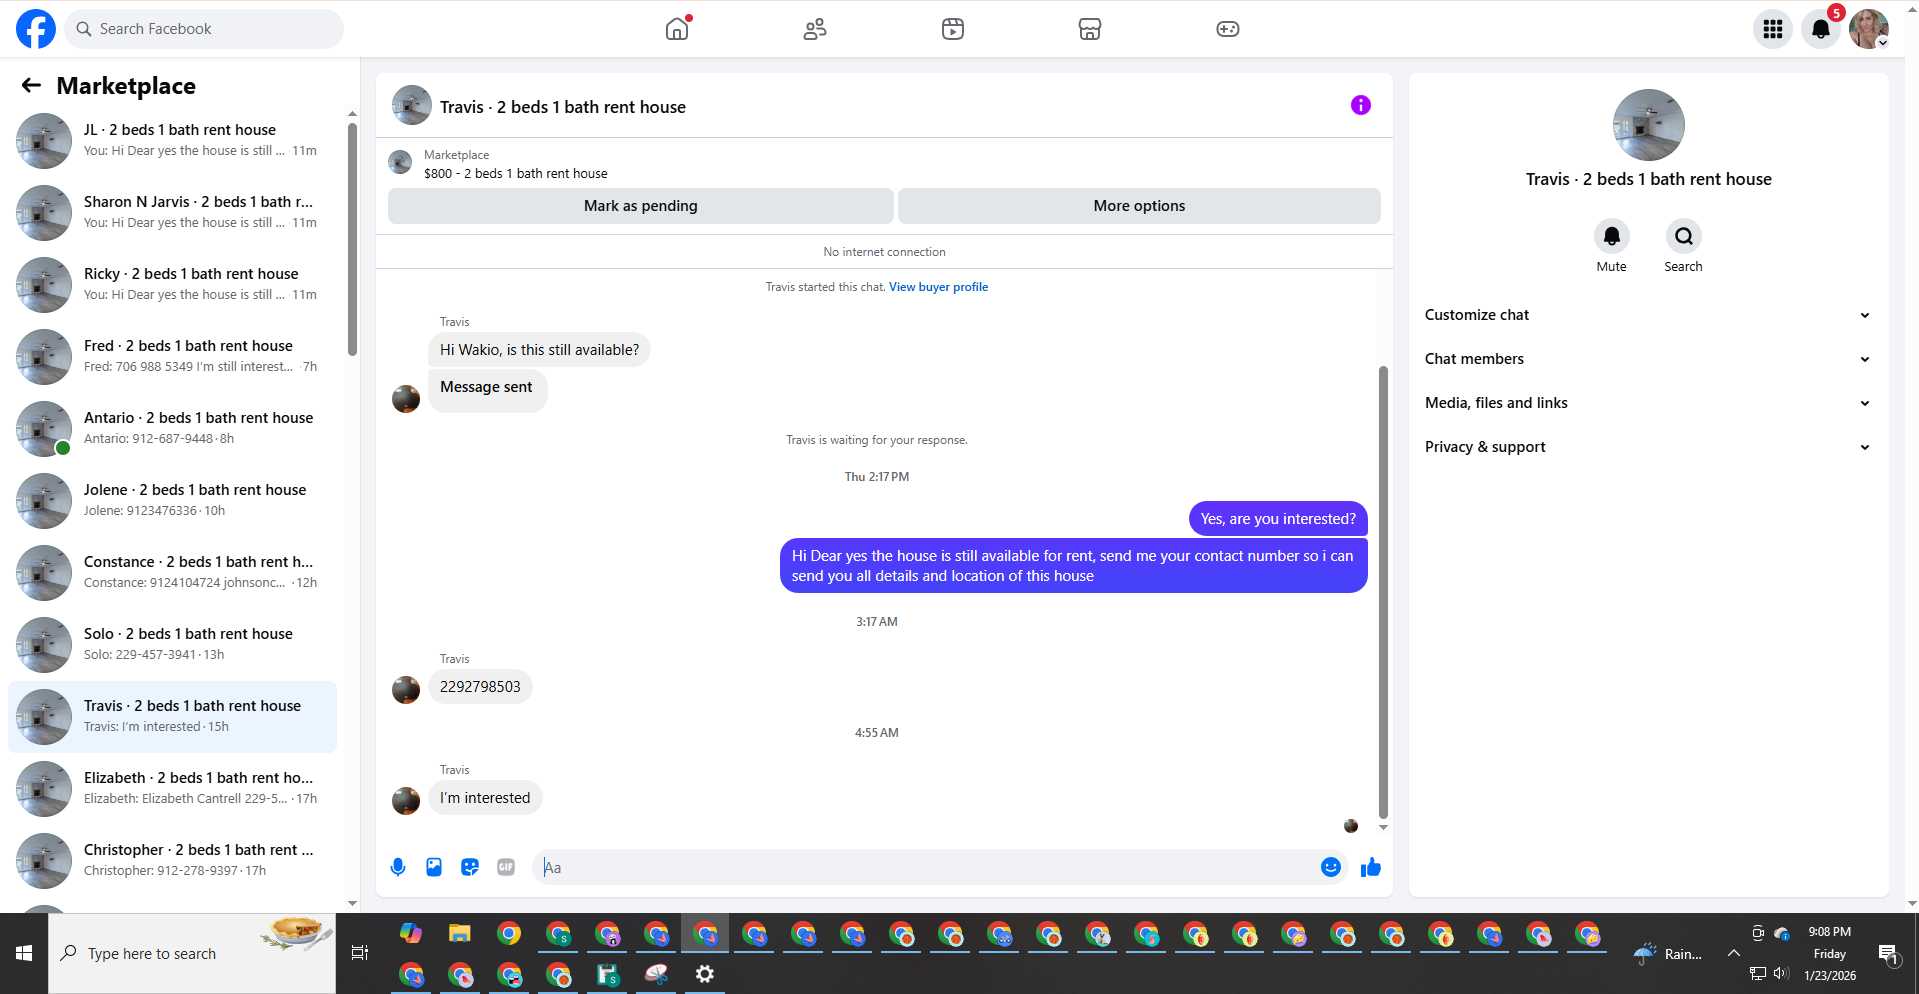Attach a photo using the image icon

coord(434,867)
